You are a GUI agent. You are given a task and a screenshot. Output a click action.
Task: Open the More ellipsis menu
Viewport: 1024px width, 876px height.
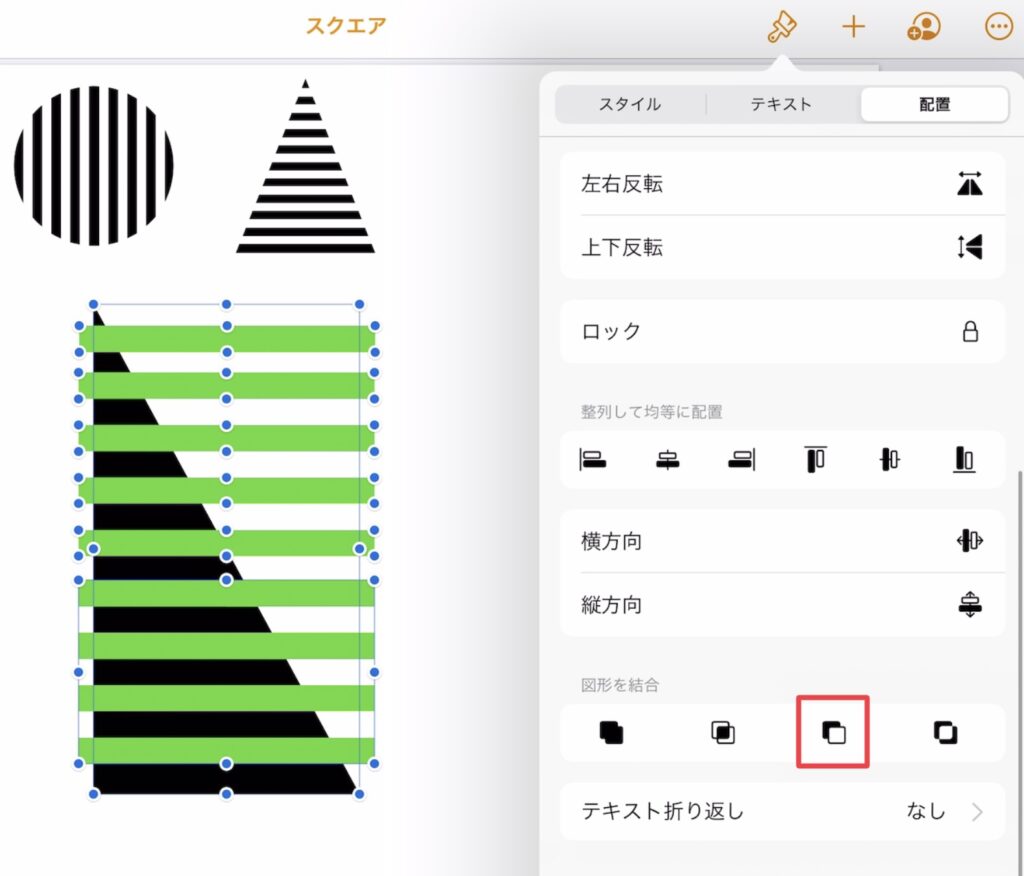[x=999, y=27]
